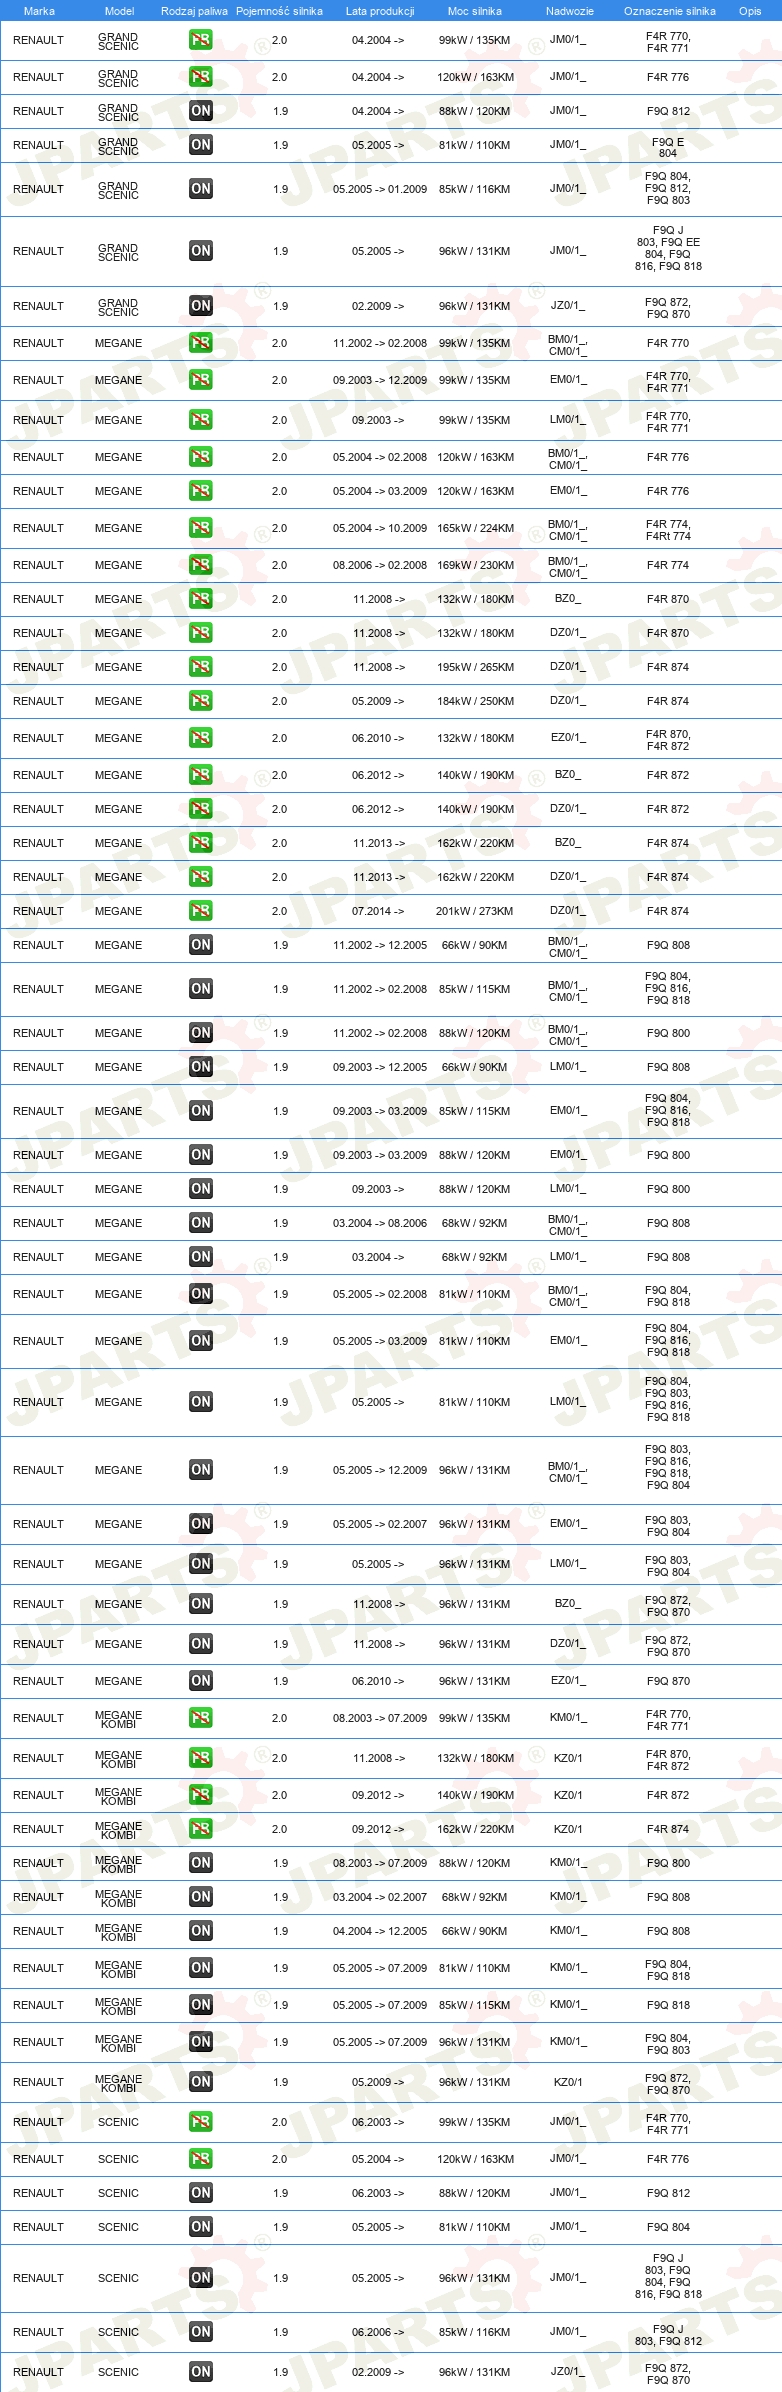This screenshot has width=782, height=2392.
Task: Select the PB icon for Megane Kombi 162kW / 220KM
Action: [x=201, y=1829]
